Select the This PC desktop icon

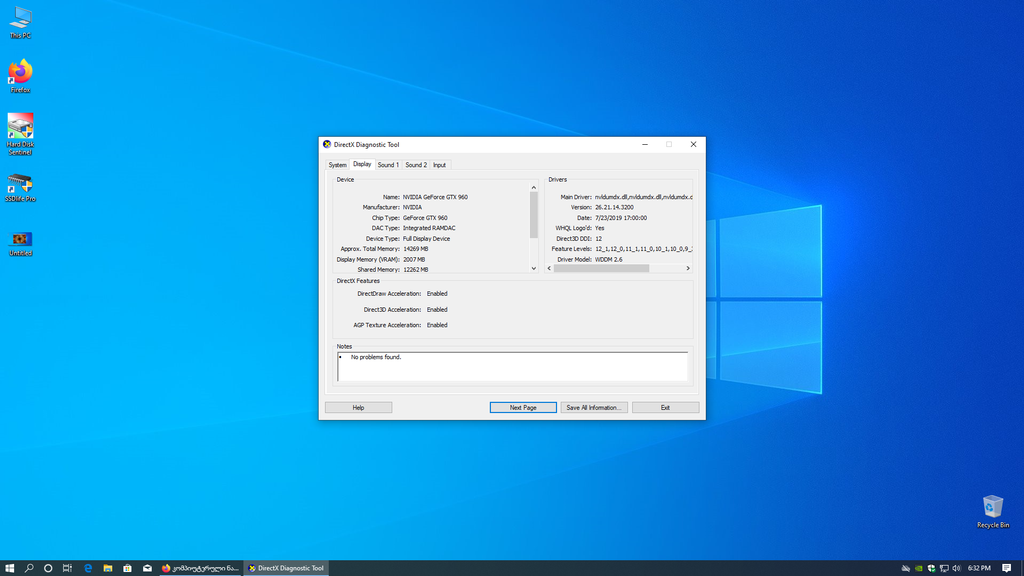20,18
